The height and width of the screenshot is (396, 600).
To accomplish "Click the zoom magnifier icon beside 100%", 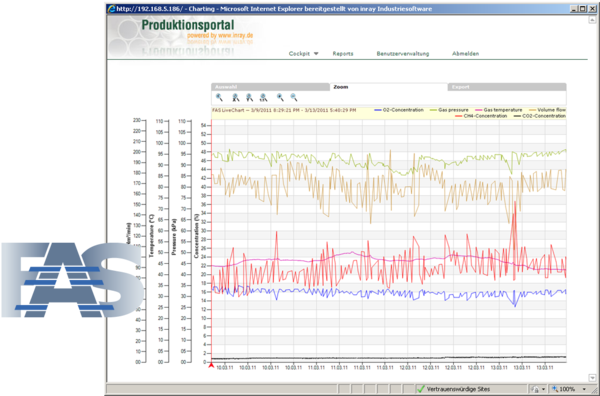I will coord(554,389).
